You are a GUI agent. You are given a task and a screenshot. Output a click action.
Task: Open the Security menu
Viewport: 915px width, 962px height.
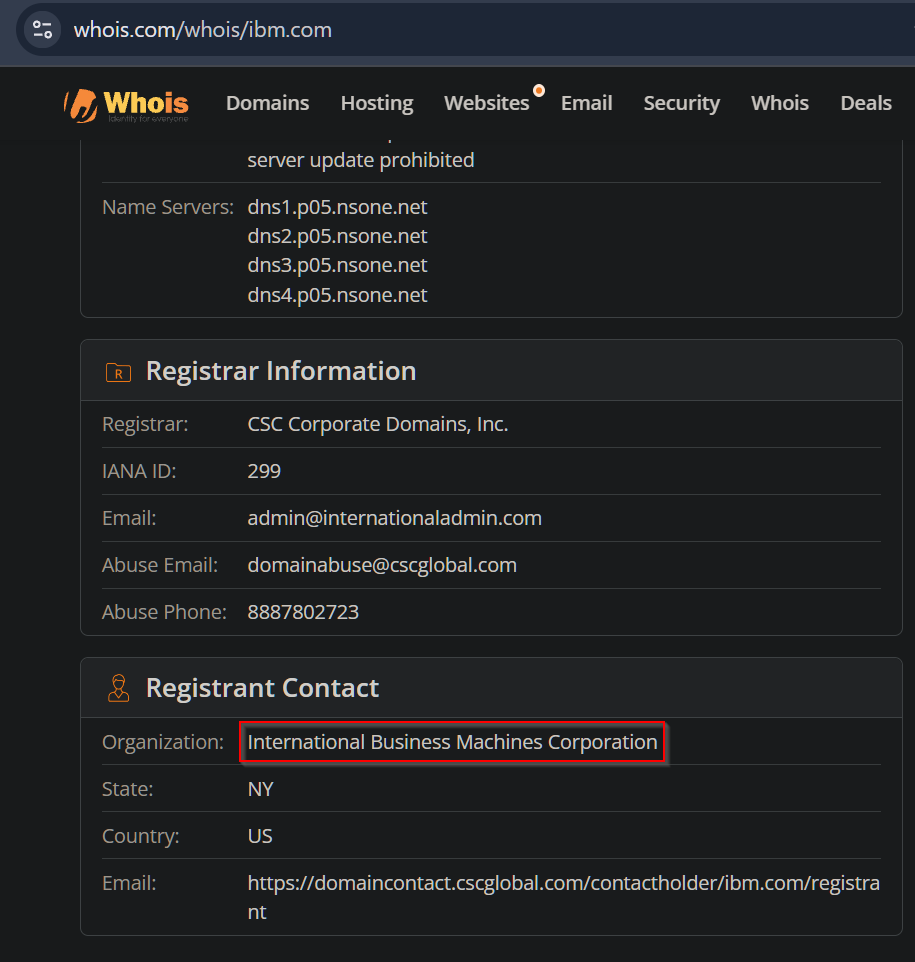click(x=682, y=103)
